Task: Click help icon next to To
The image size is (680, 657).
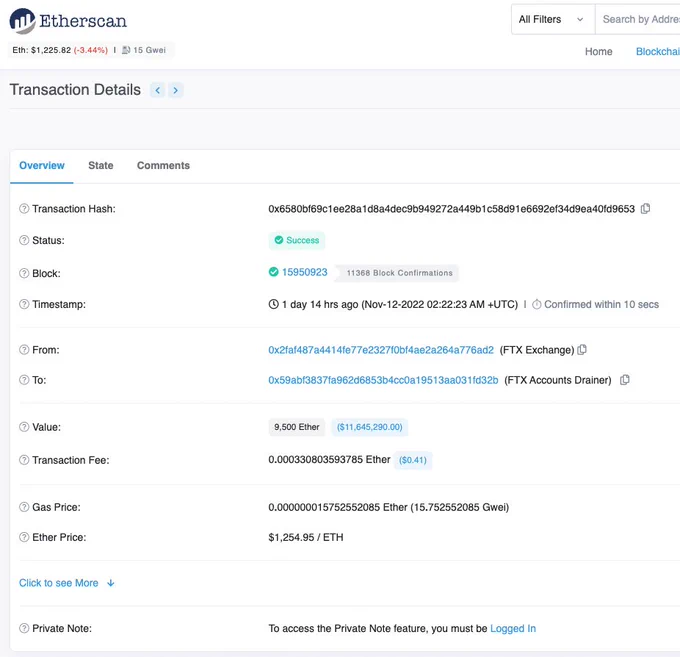Action: point(24,380)
